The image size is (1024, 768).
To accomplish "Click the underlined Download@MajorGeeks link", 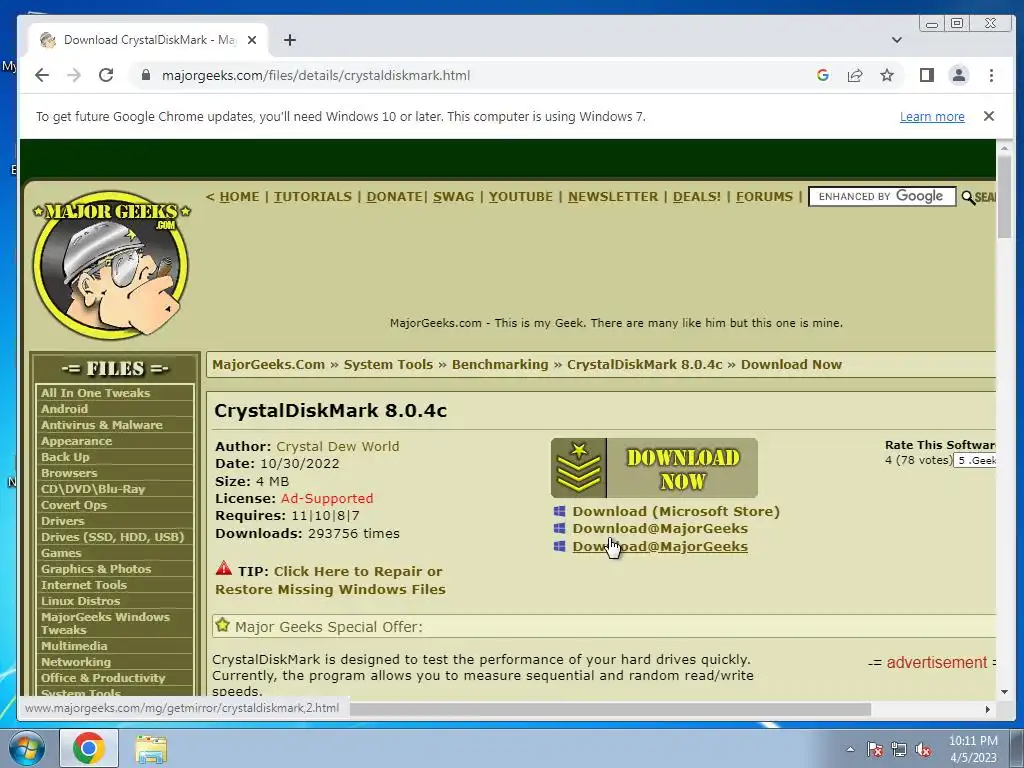I will coord(660,547).
